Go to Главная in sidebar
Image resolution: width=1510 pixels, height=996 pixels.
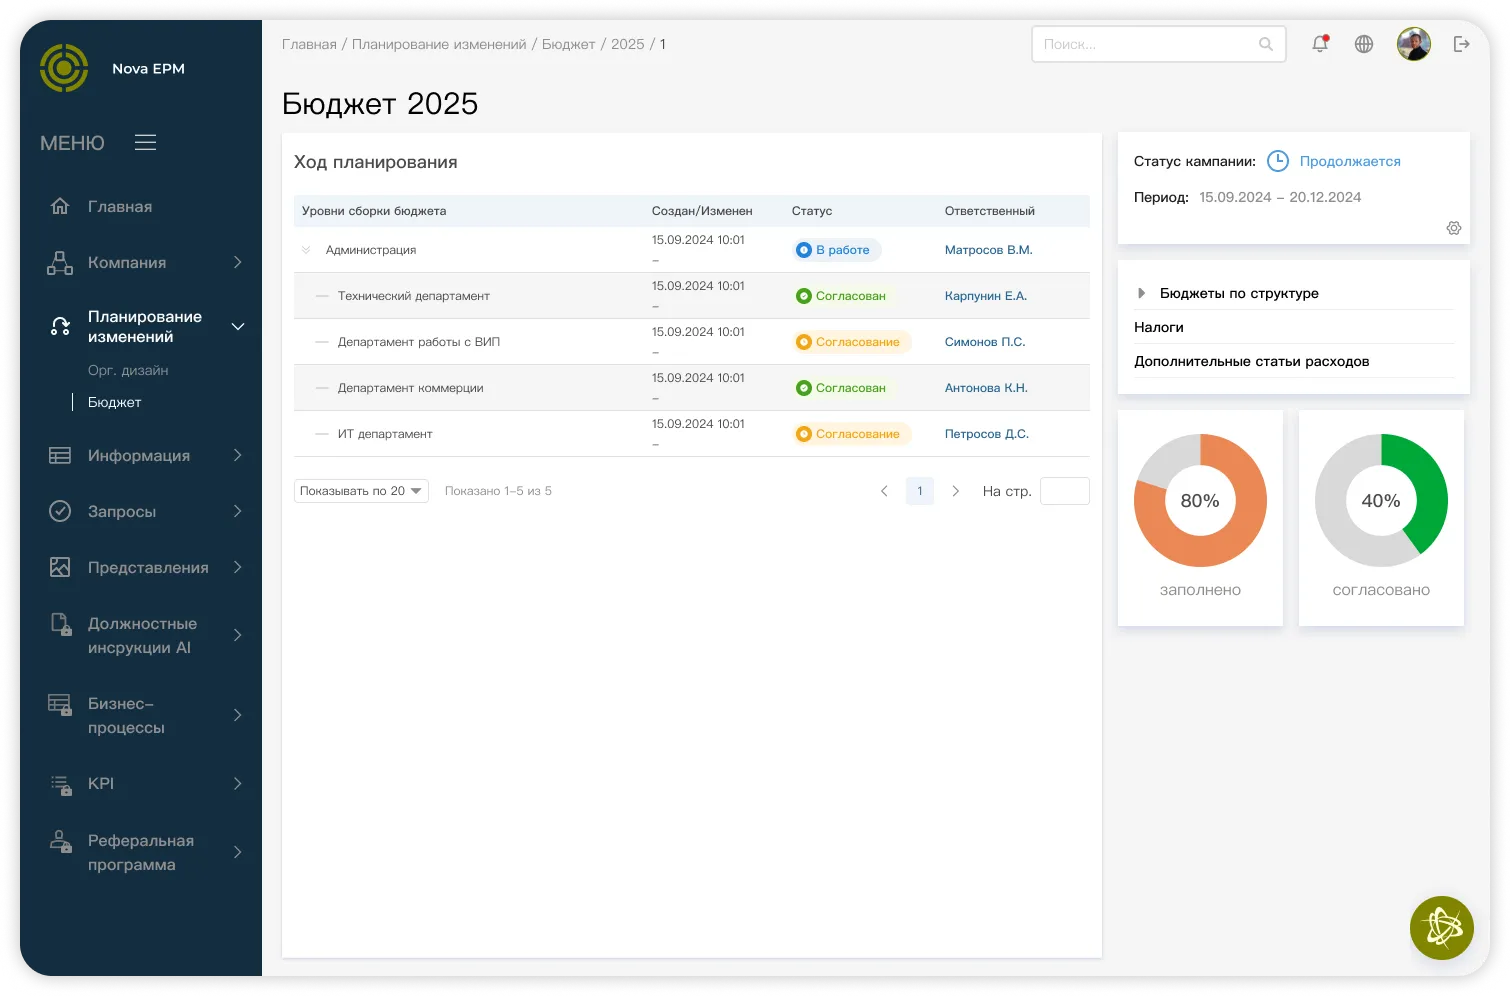(x=120, y=206)
